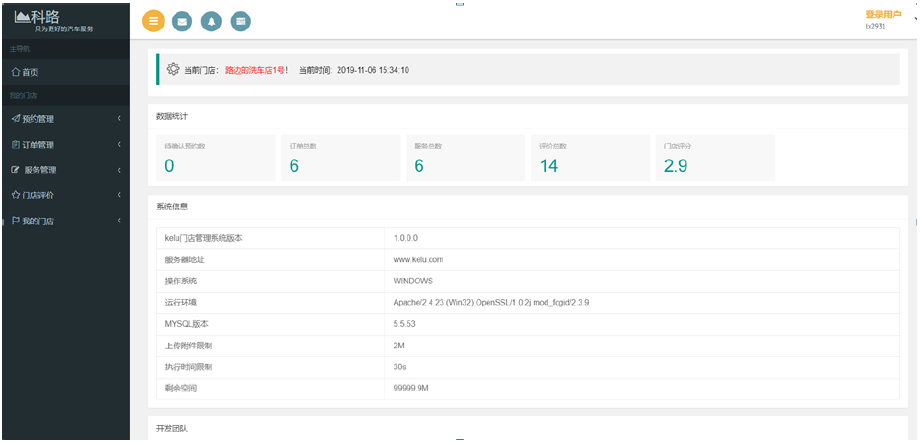Click the card icon in top toolbar
The width and height of the screenshot is (920, 443).
pyautogui.click(x=240, y=21)
